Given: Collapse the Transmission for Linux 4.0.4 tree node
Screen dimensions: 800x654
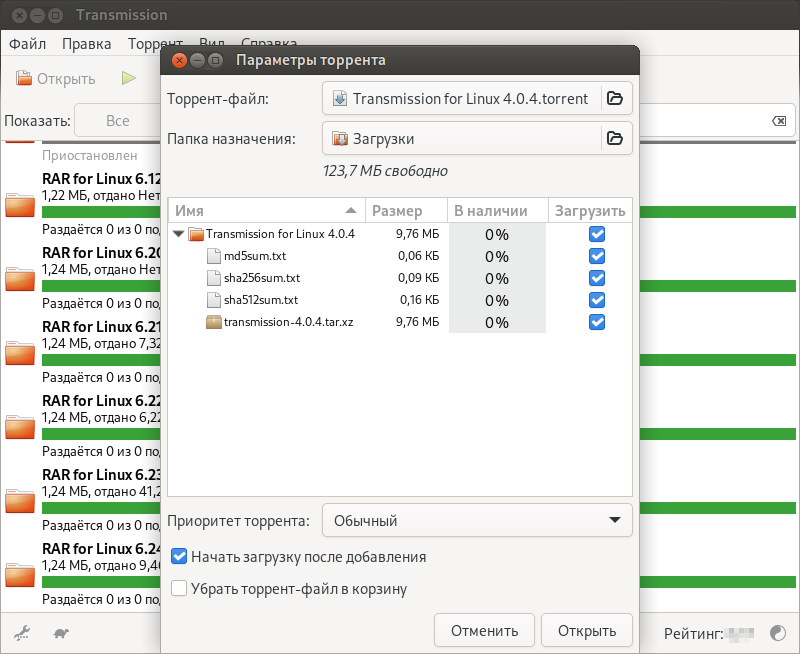Looking at the screenshot, I should coord(179,234).
